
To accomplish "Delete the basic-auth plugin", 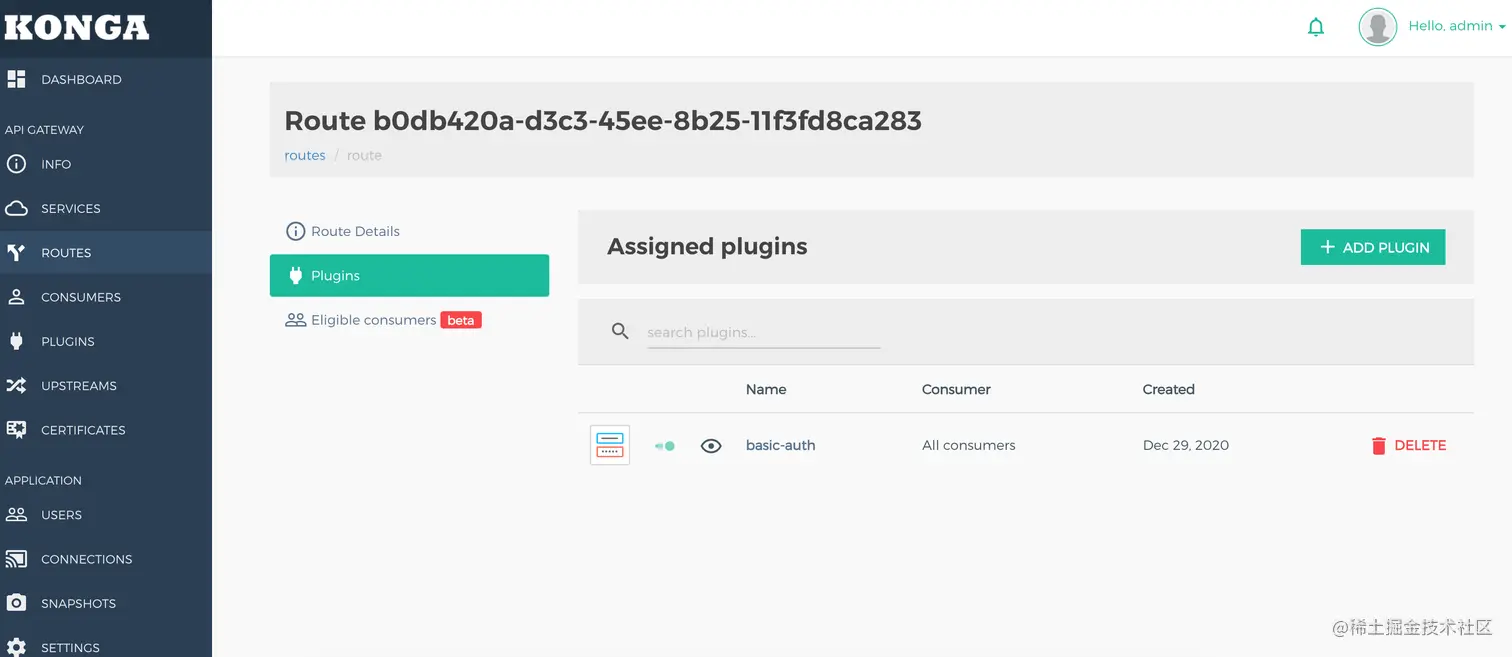I will pyautogui.click(x=1409, y=446).
